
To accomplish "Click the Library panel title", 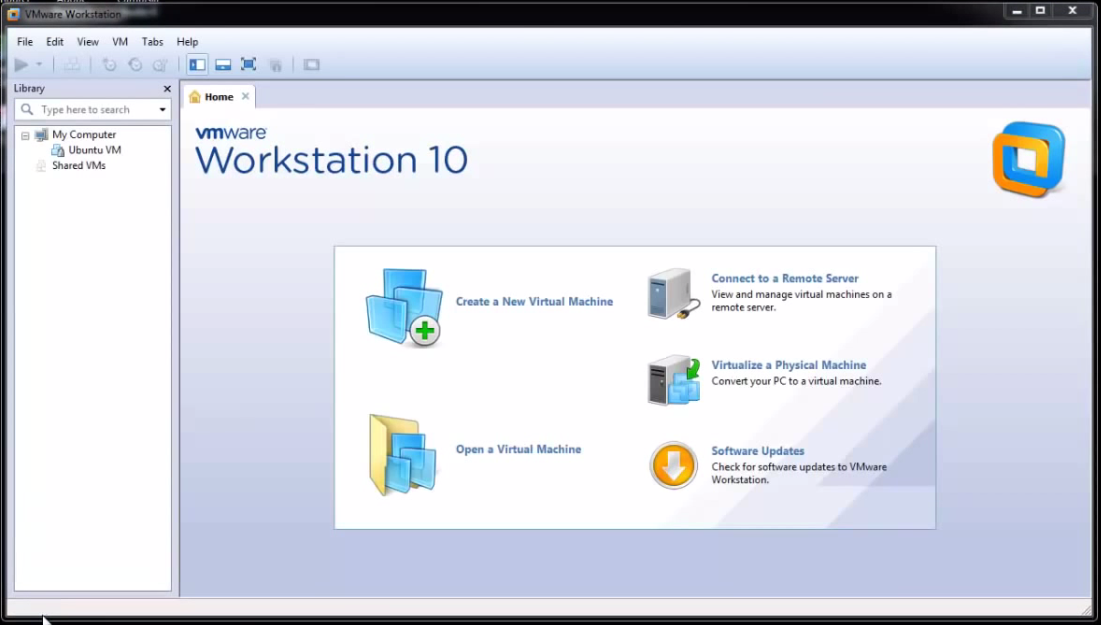I will click(x=29, y=88).
